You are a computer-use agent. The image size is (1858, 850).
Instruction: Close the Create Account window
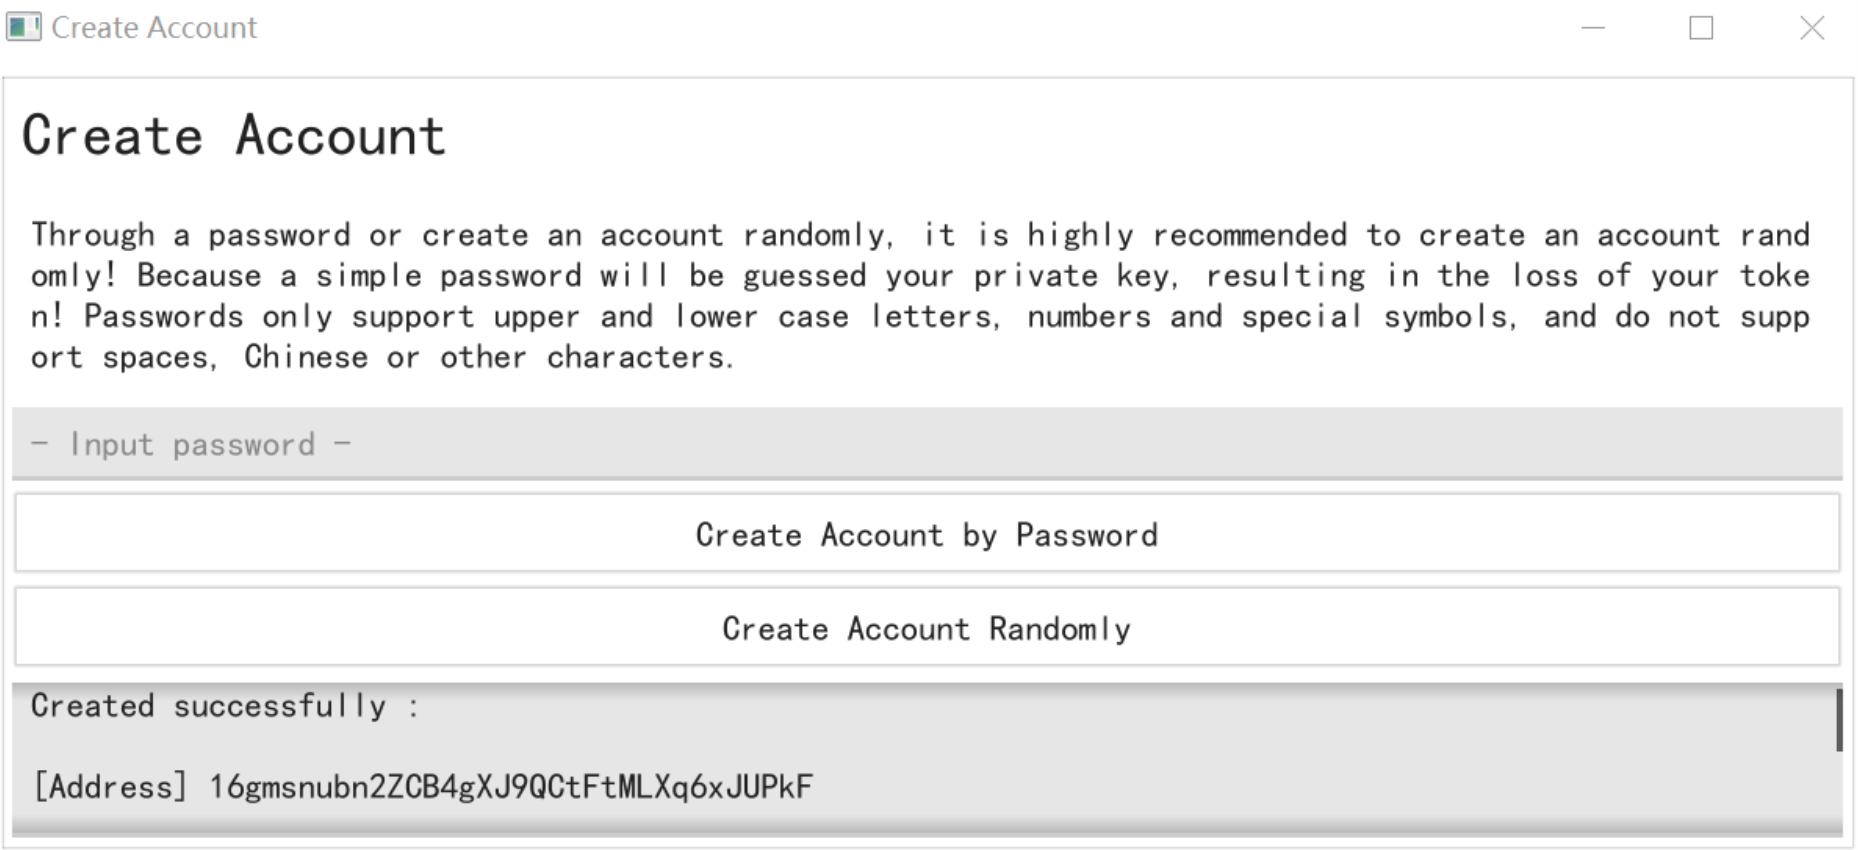1812,28
